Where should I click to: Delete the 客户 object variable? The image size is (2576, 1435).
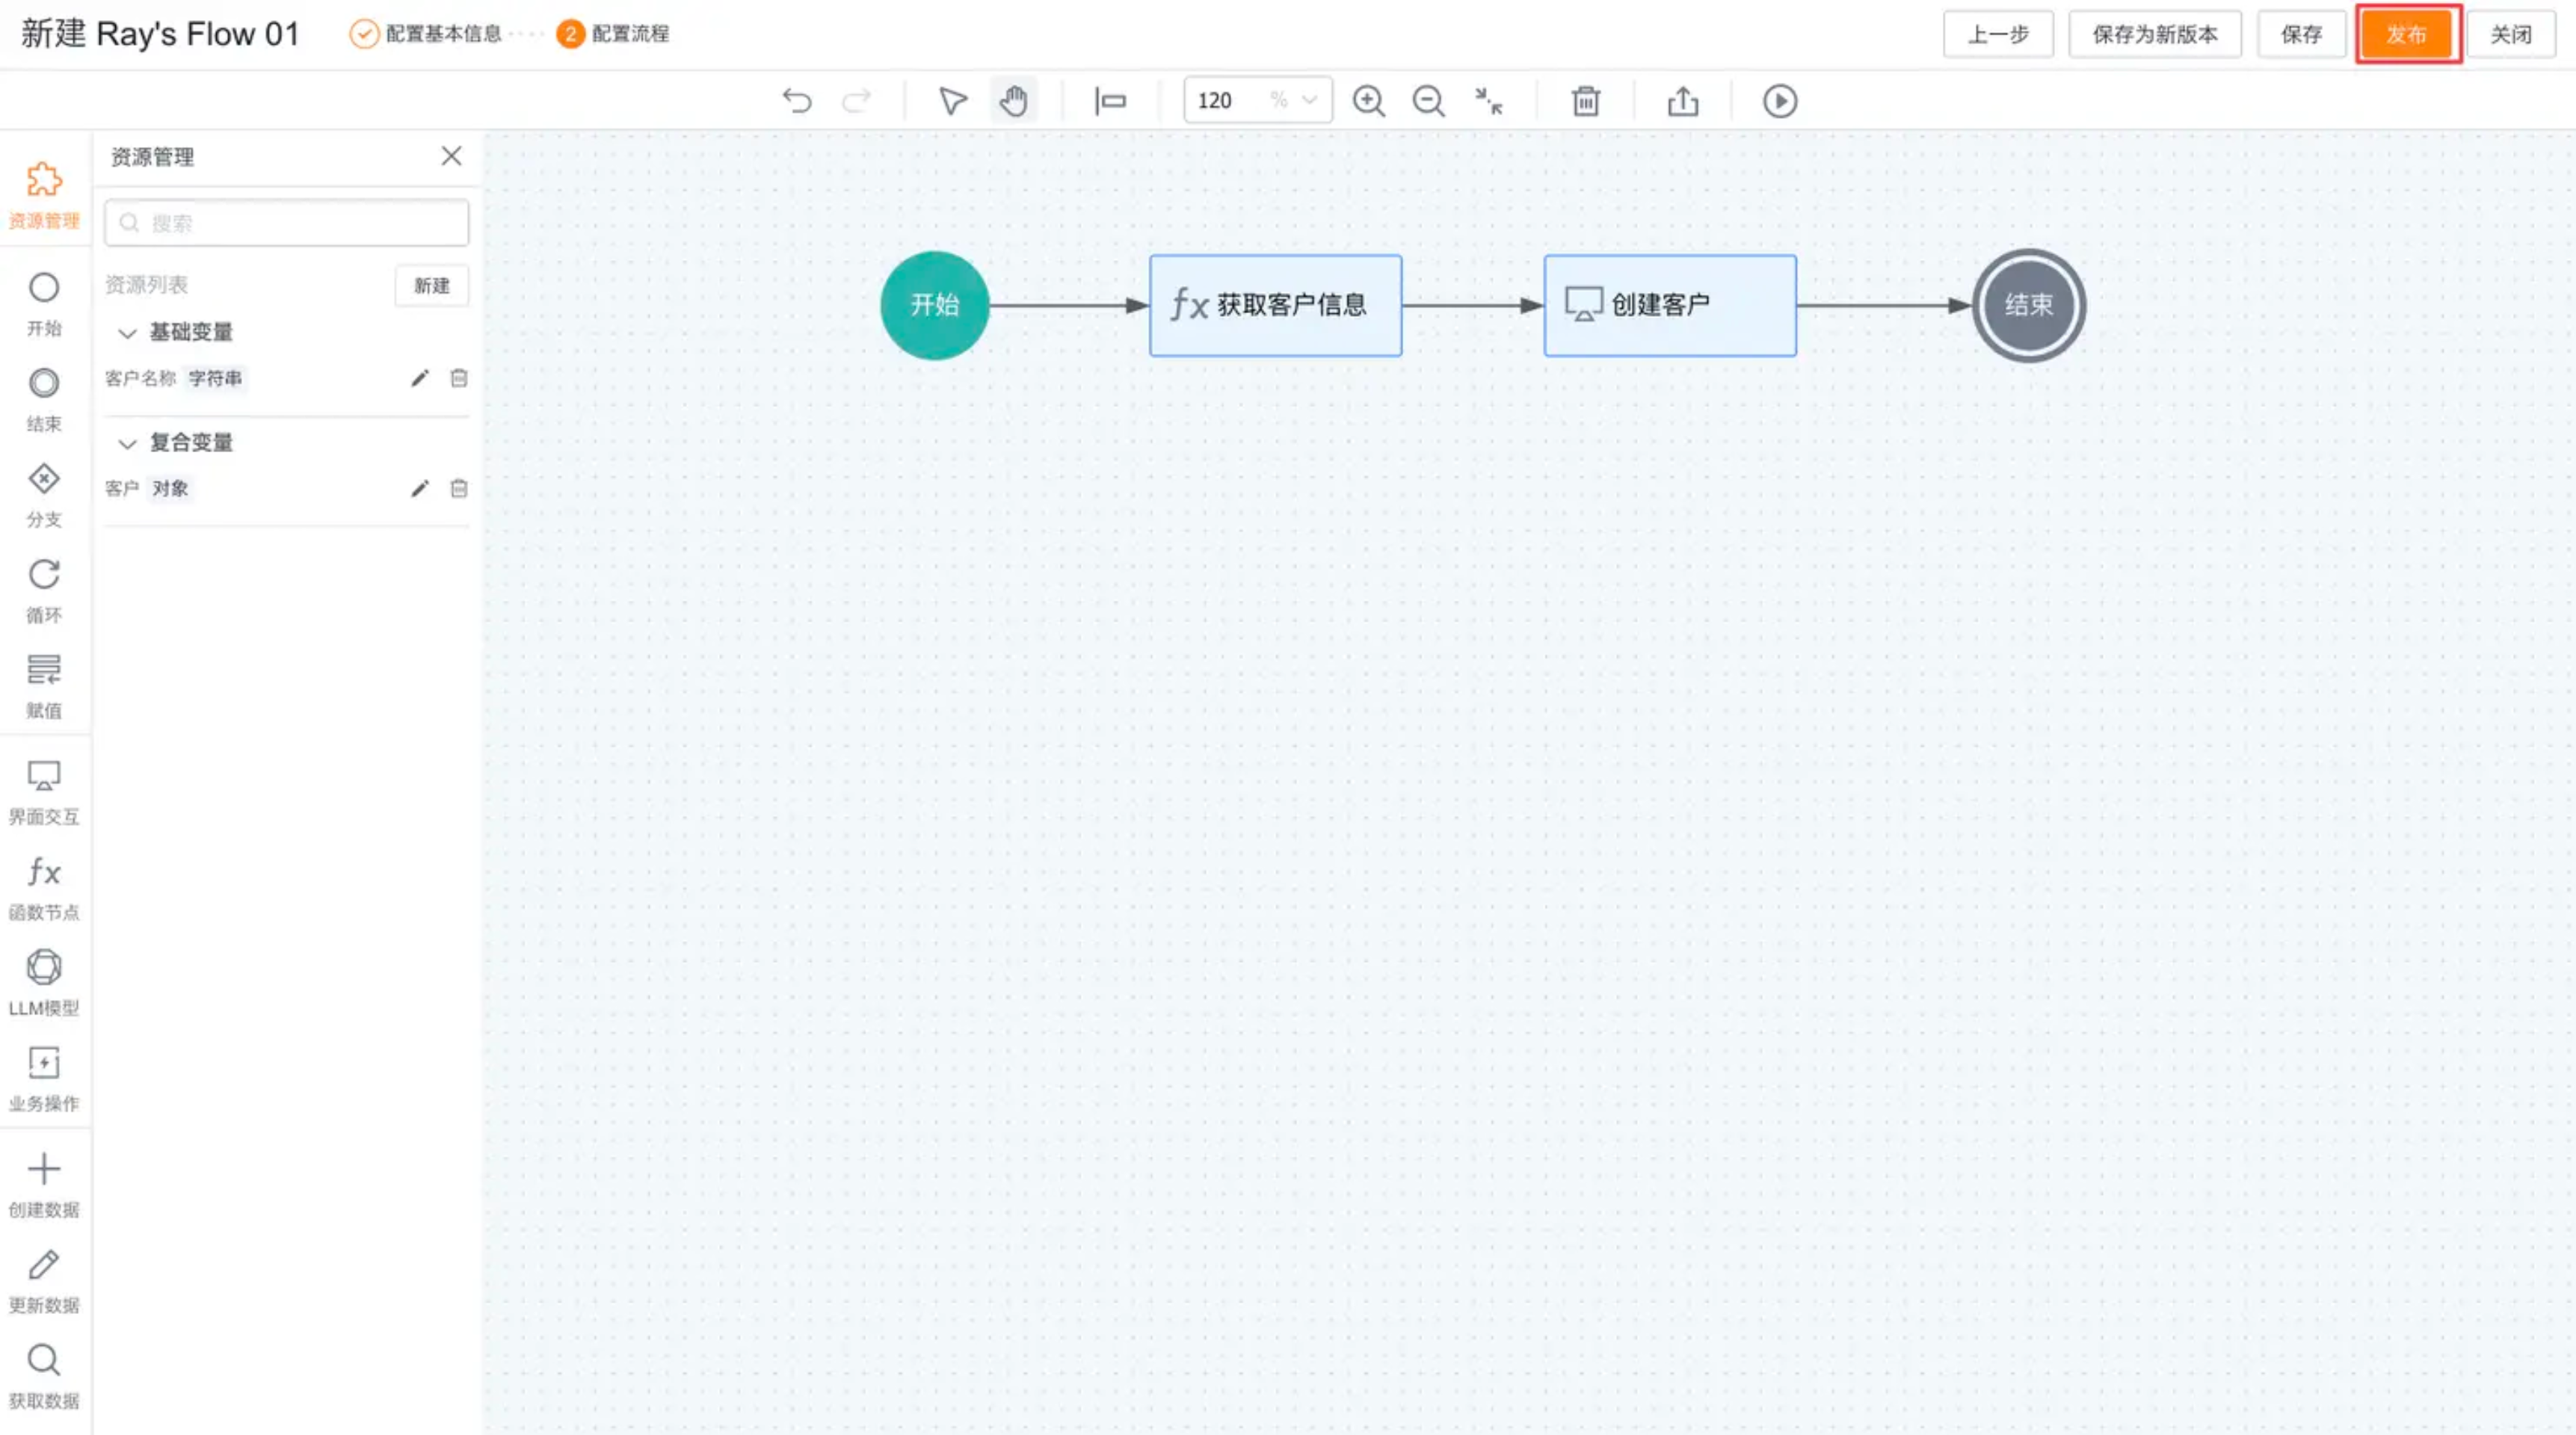point(459,488)
